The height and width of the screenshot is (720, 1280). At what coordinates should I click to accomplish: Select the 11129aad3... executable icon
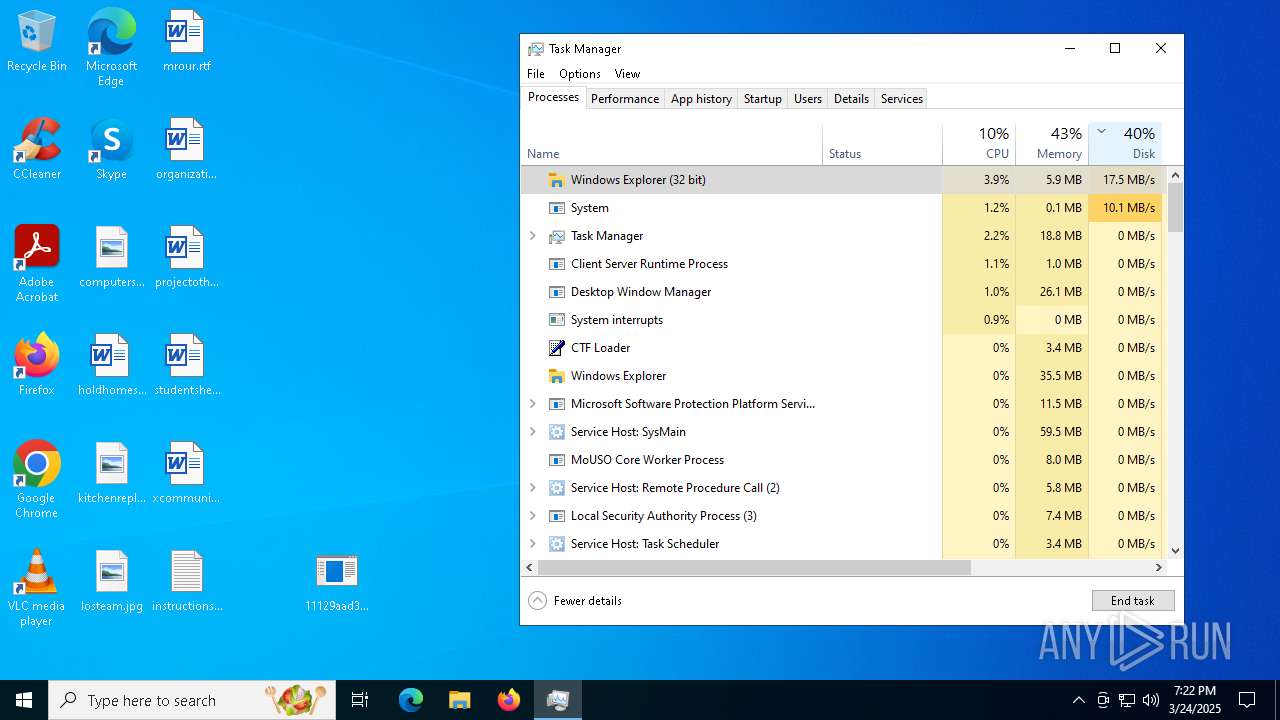coord(337,582)
